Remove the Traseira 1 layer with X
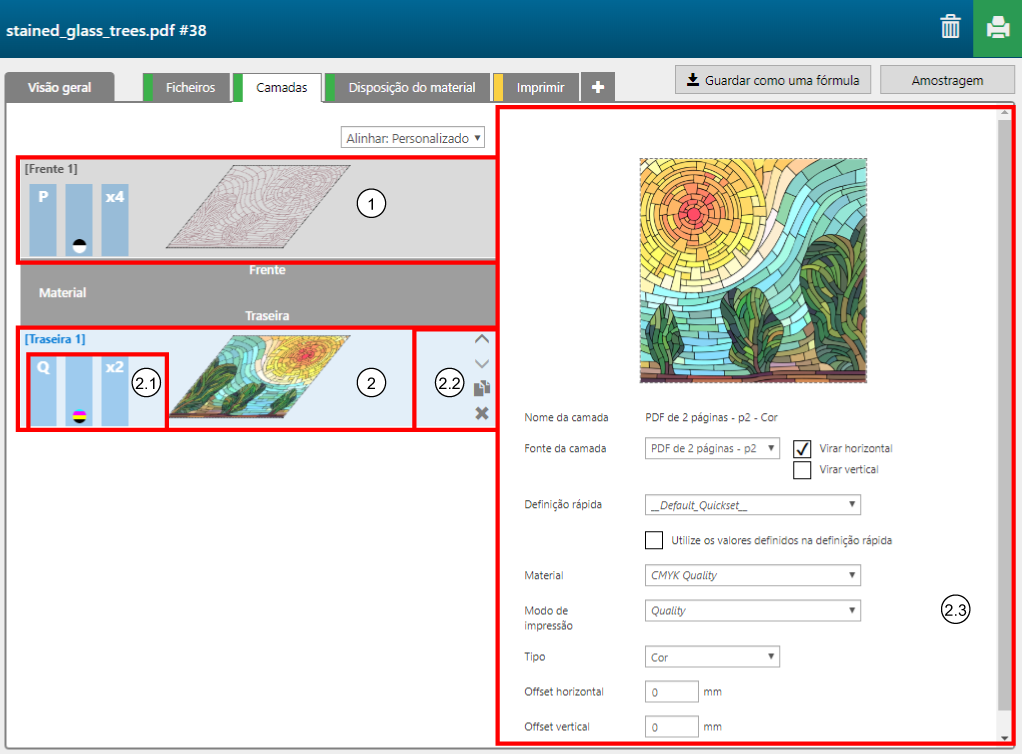 (482, 413)
